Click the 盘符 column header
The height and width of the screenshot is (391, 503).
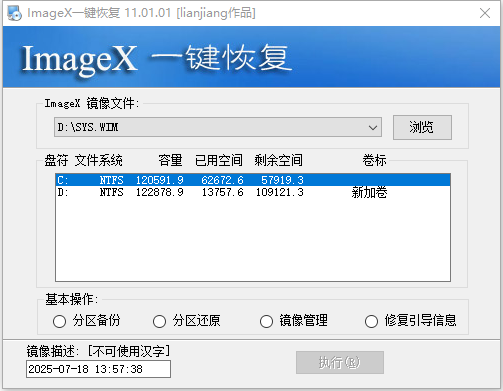click(x=56, y=160)
